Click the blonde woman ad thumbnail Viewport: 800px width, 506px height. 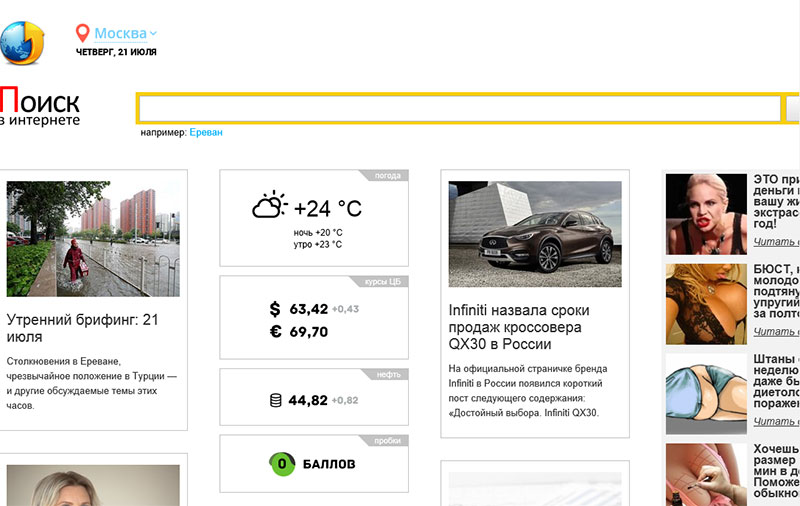(x=707, y=214)
